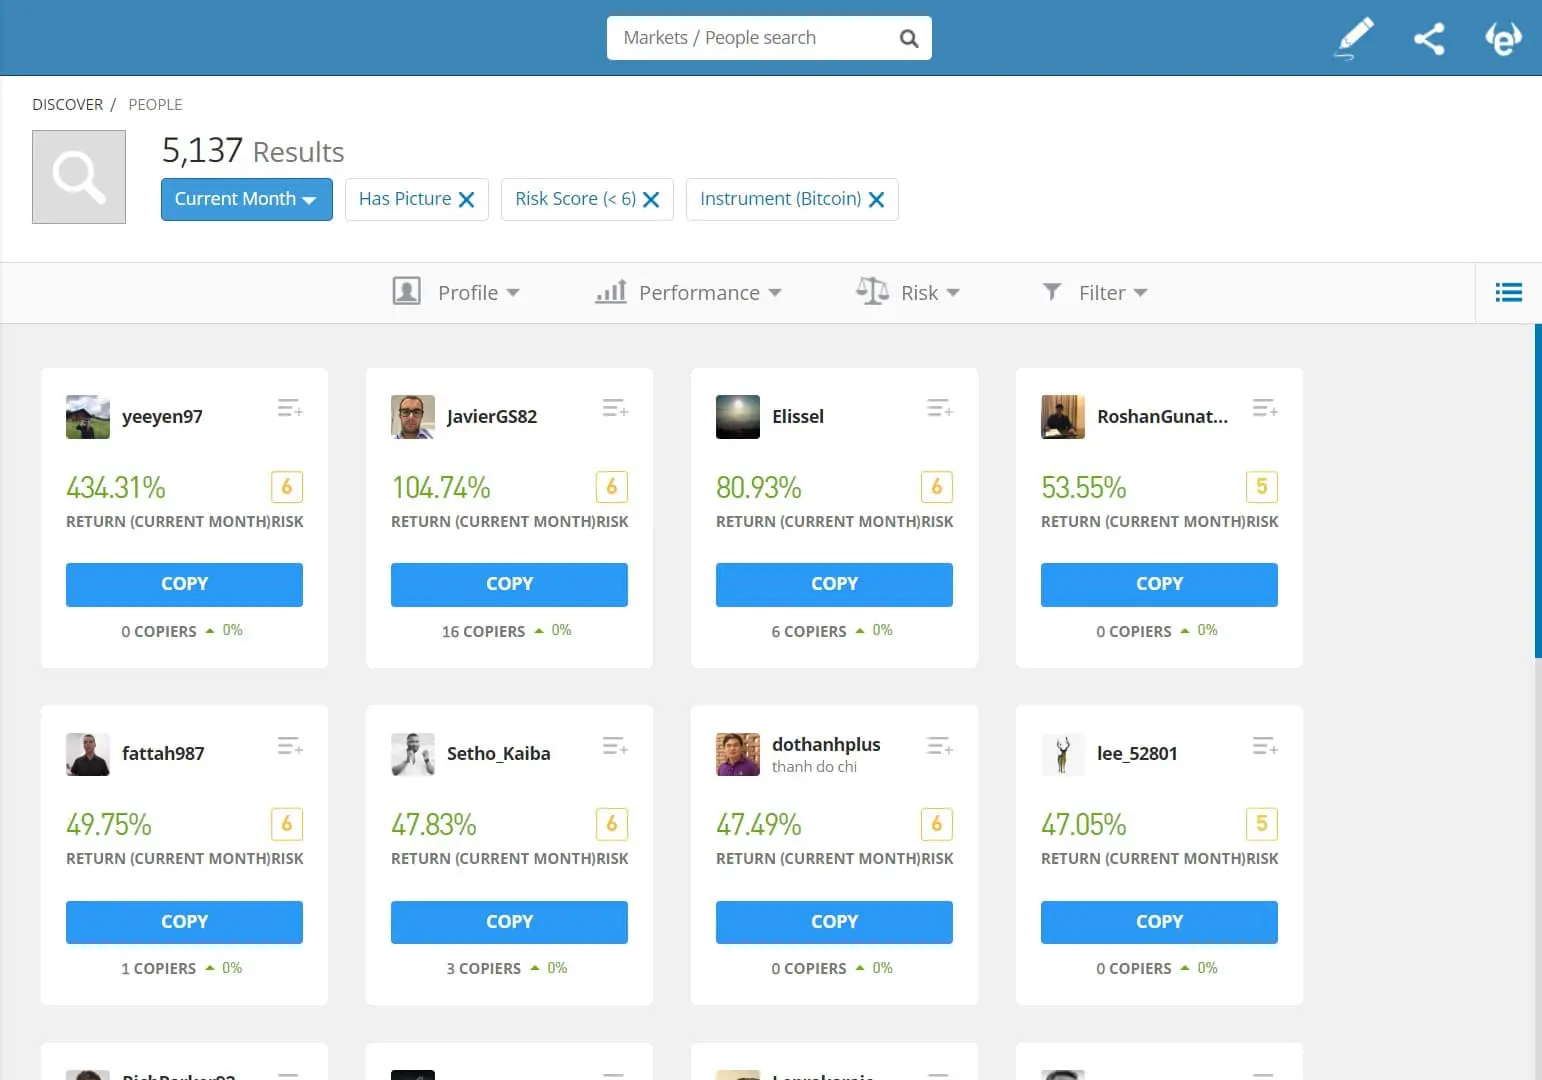Image resolution: width=1542 pixels, height=1080 pixels.
Task: Navigate to DISCOVER breadcrumb
Action: tap(67, 104)
